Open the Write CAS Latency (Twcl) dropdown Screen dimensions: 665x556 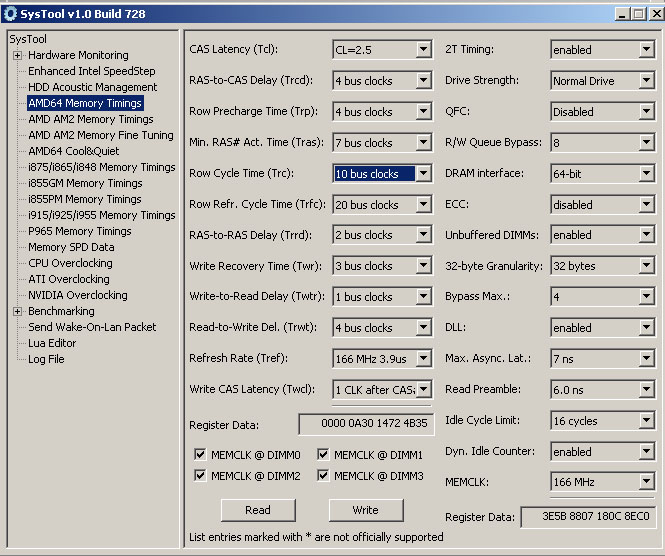click(382, 390)
